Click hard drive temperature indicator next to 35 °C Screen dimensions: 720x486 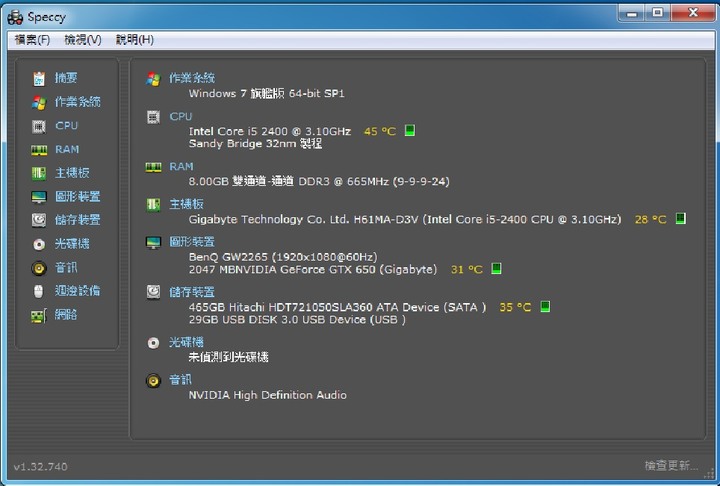[545, 306]
